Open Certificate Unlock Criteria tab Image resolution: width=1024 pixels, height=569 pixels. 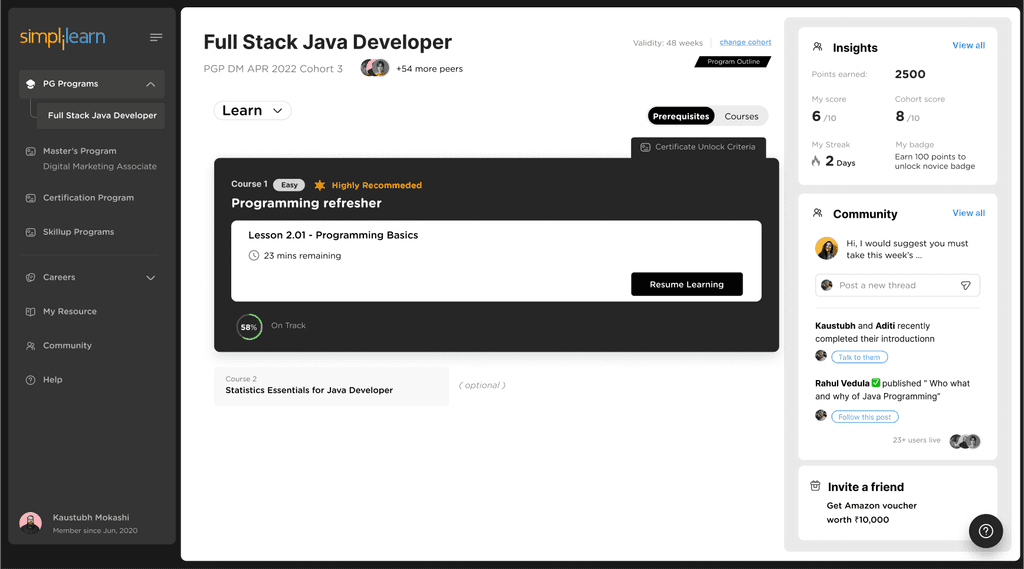[698, 147]
